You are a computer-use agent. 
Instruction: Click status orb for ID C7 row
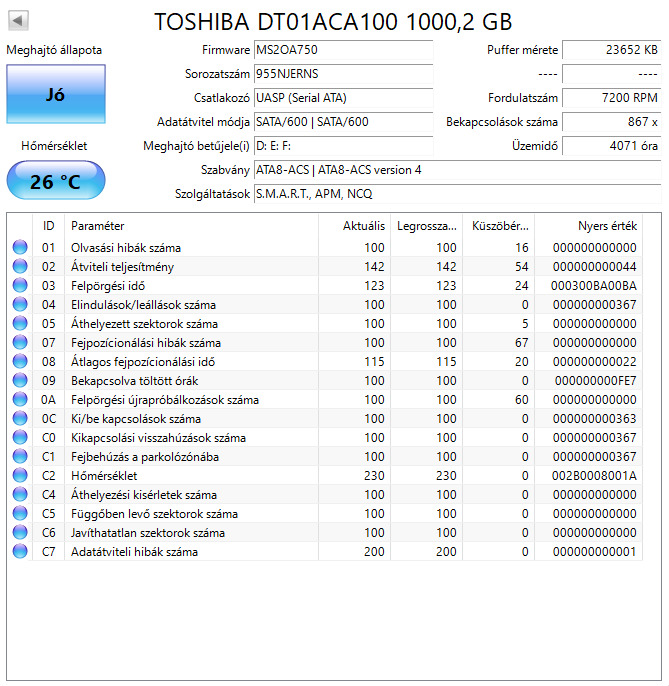[x=20, y=551]
